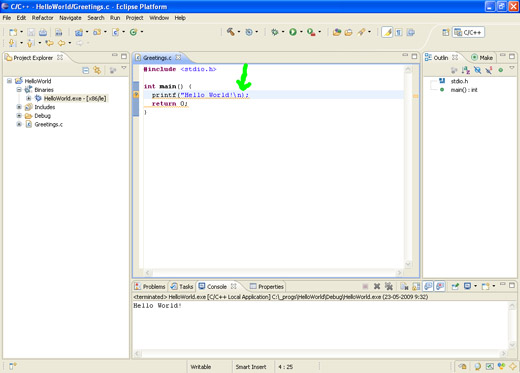
Task: Toggle Hide Static Members in Outline
Action: point(489,70)
